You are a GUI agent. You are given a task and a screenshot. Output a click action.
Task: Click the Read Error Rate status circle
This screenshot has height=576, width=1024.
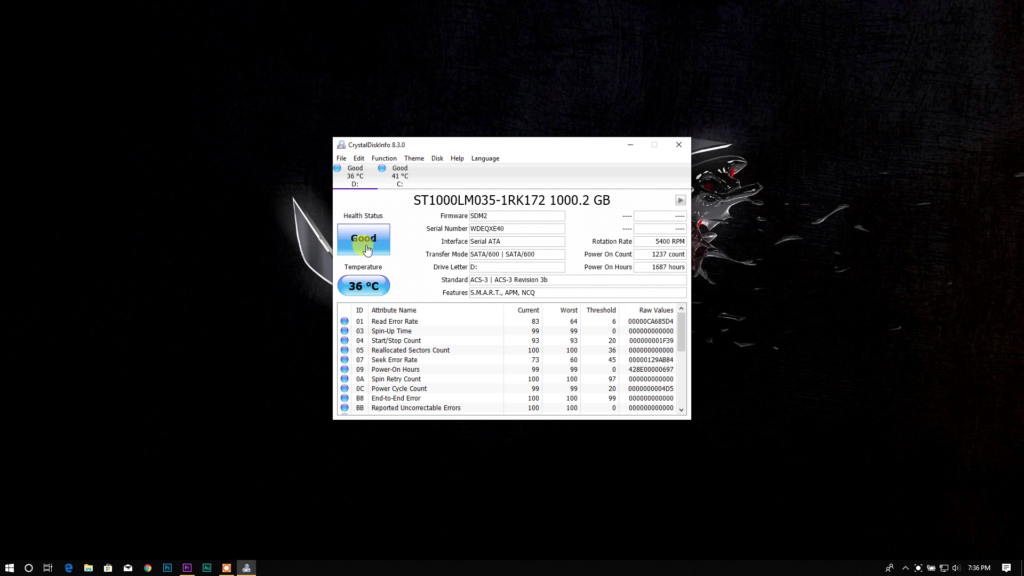click(344, 321)
